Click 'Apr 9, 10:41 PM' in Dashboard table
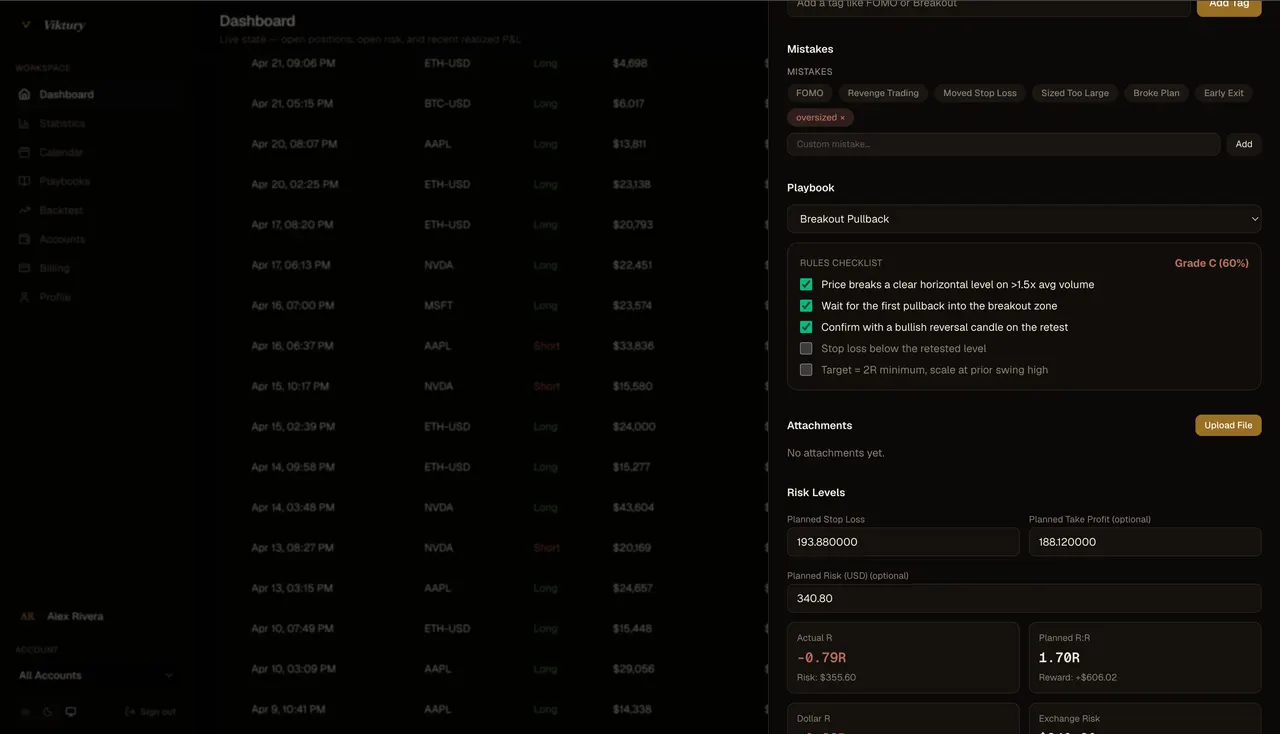Viewport: 1280px width, 734px height. click(x=288, y=710)
